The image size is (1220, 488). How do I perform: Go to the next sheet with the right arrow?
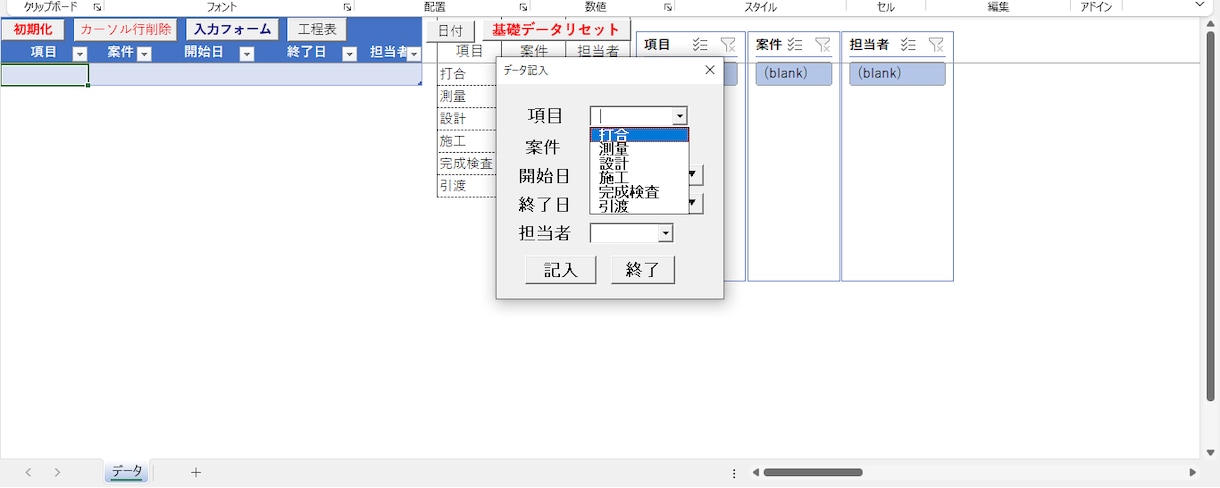(x=58, y=472)
